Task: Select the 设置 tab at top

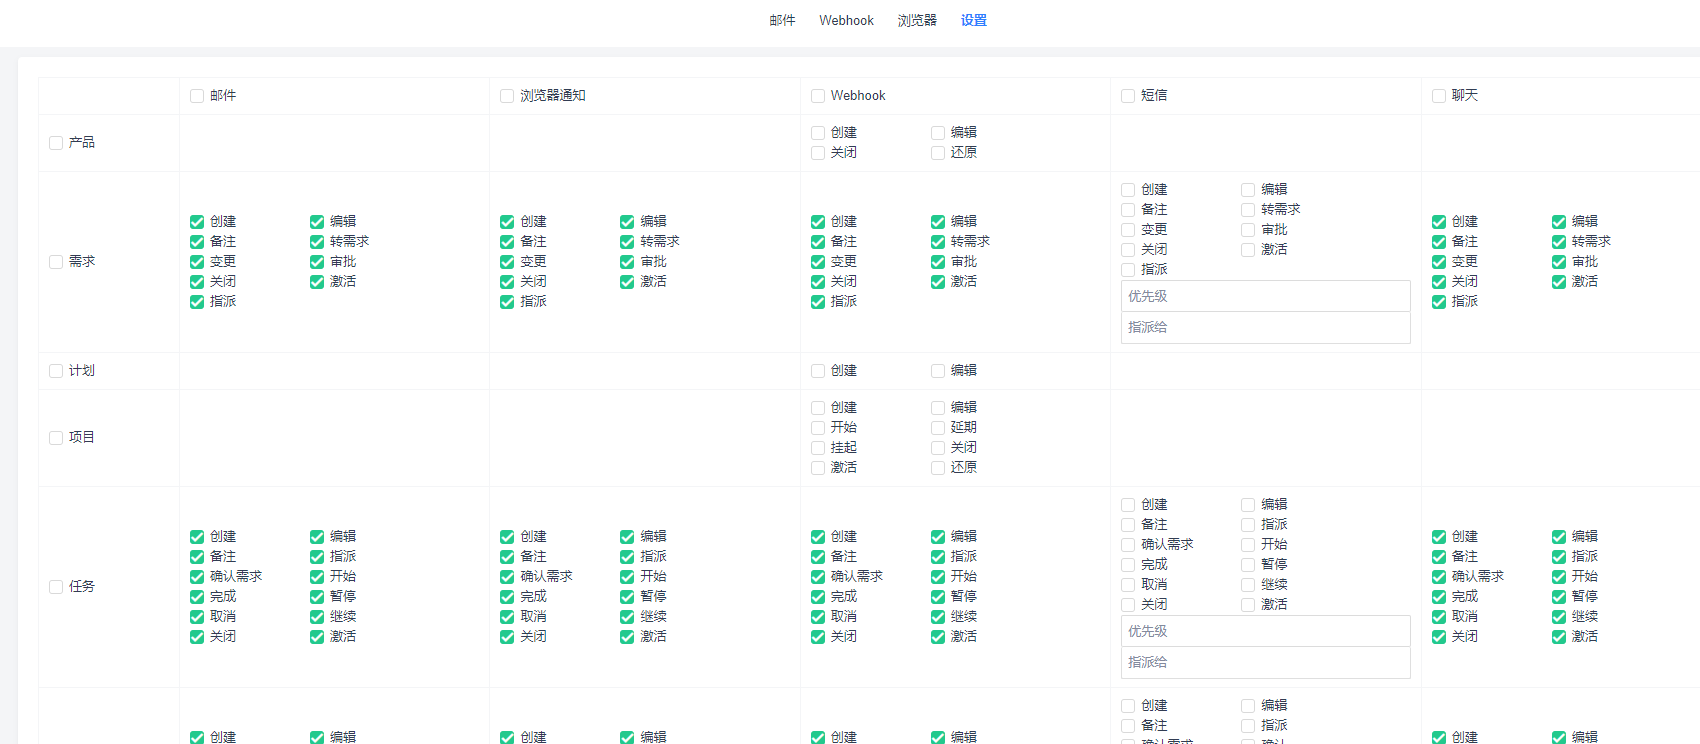Action: [x=974, y=20]
